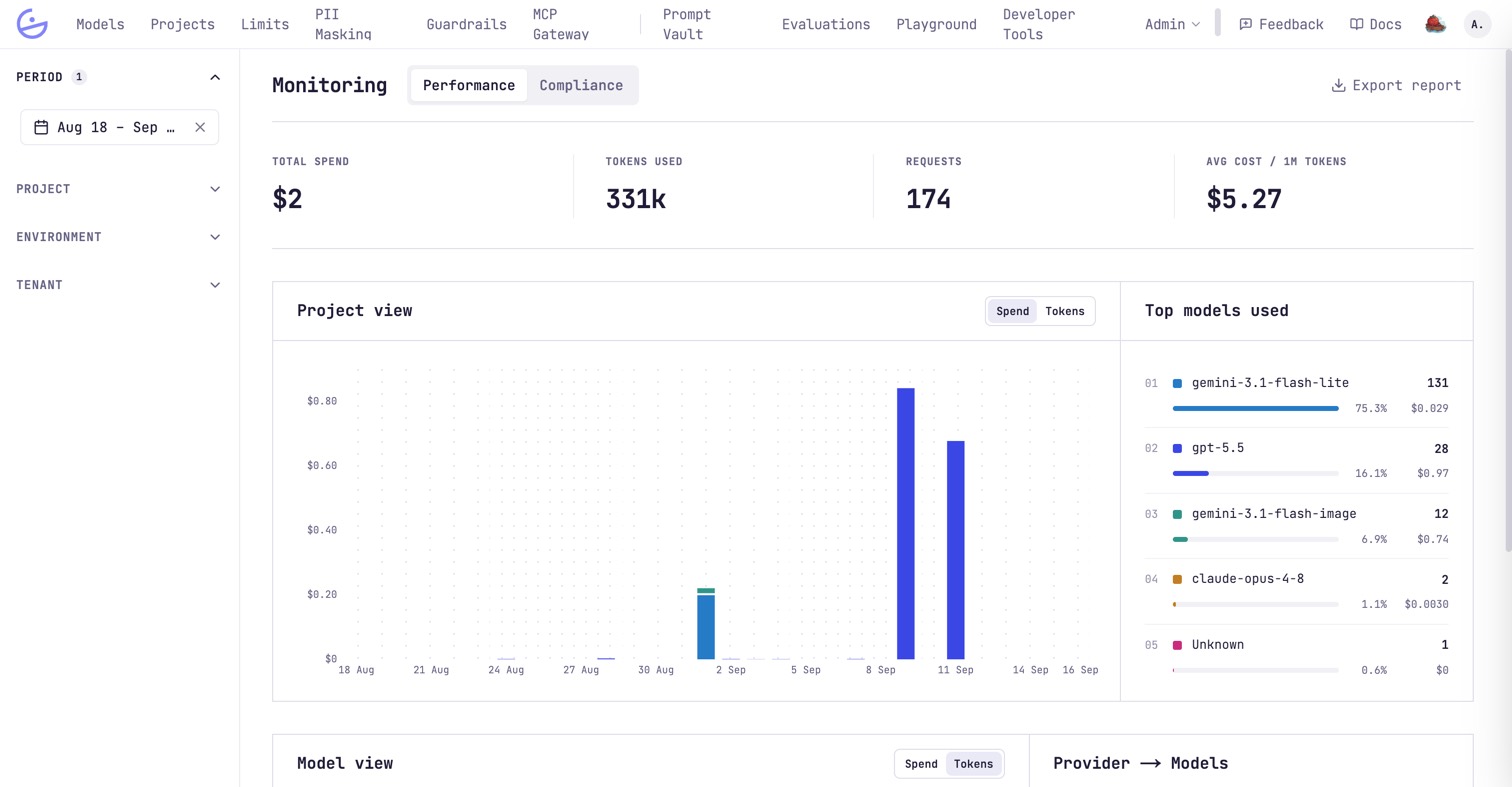This screenshot has height=787, width=1512.
Task: Click the tall 9 Sep spend bar
Action: [x=906, y=523]
